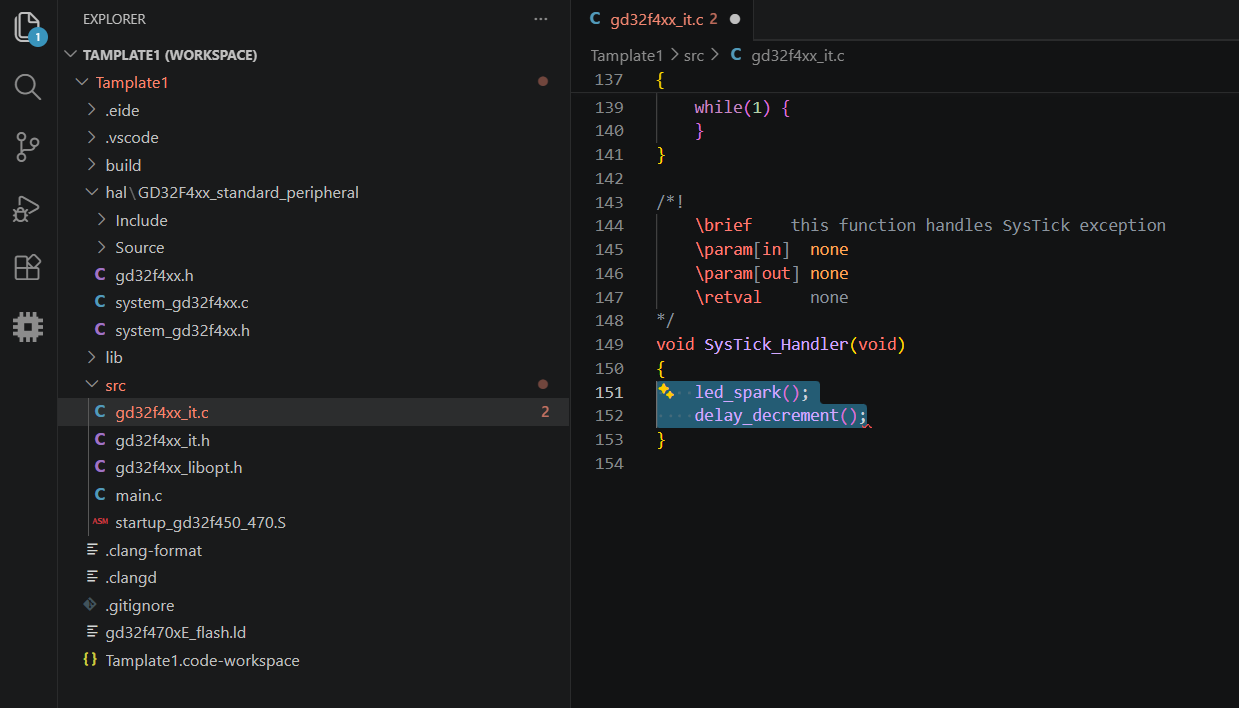Viewport: 1239px width, 708px height.
Task: Expand the build folder
Action: [92, 165]
